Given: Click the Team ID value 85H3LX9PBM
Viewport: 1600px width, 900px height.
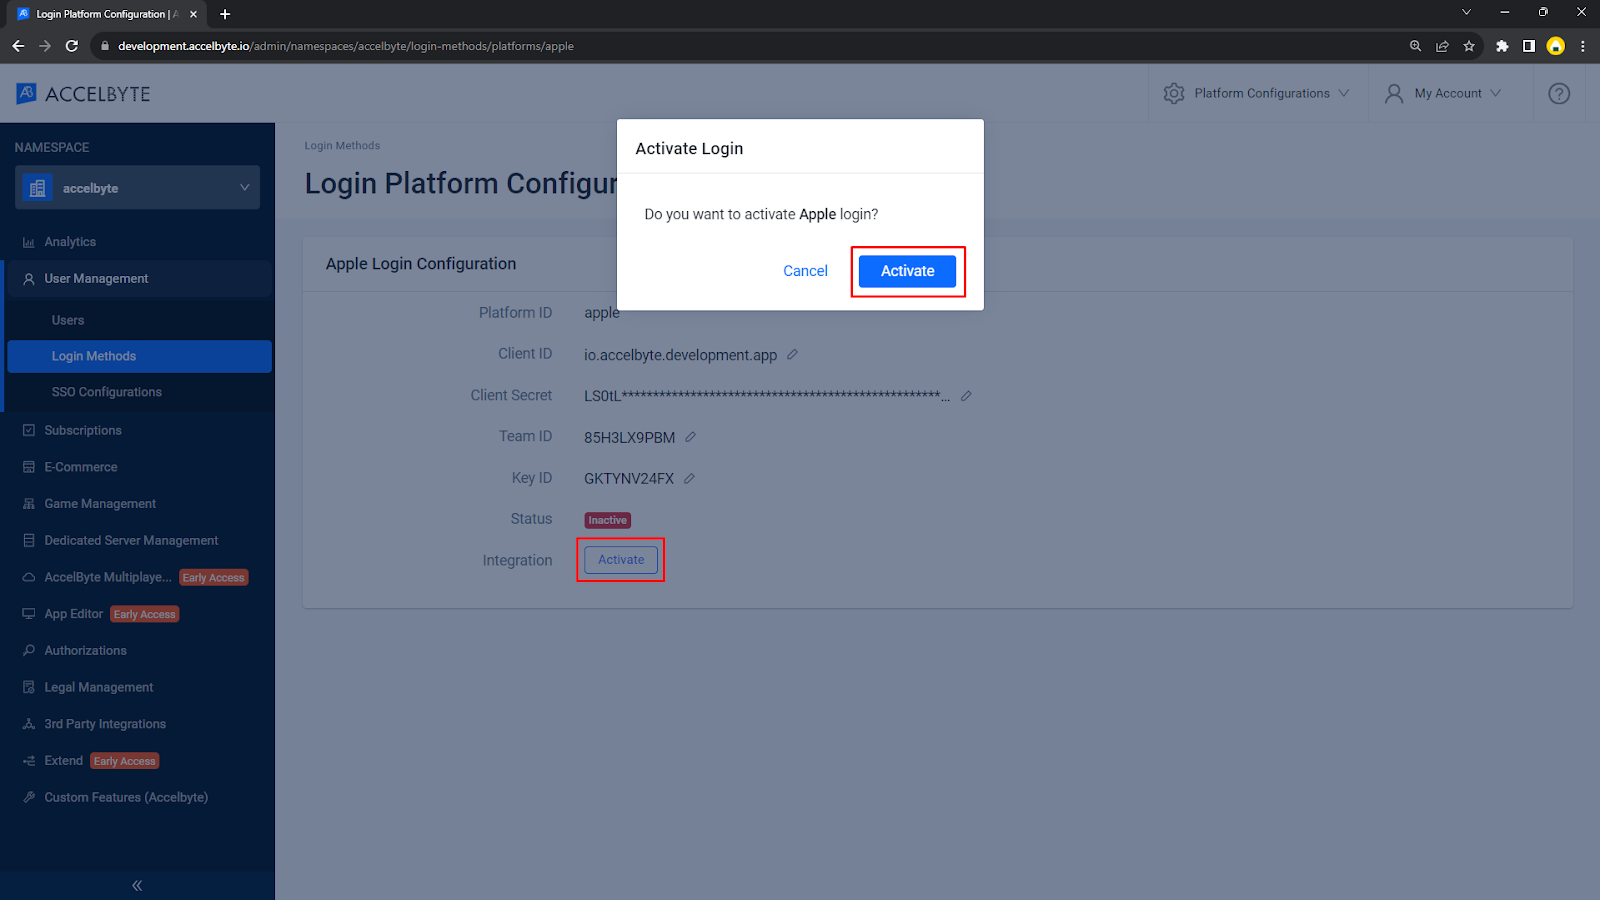Looking at the screenshot, I should pyautogui.click(x=629, y=438).
